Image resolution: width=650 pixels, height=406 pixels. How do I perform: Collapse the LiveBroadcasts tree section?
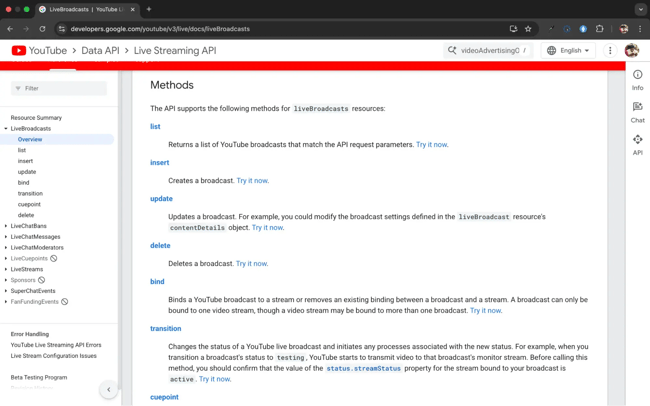click(x=6, y=129)
